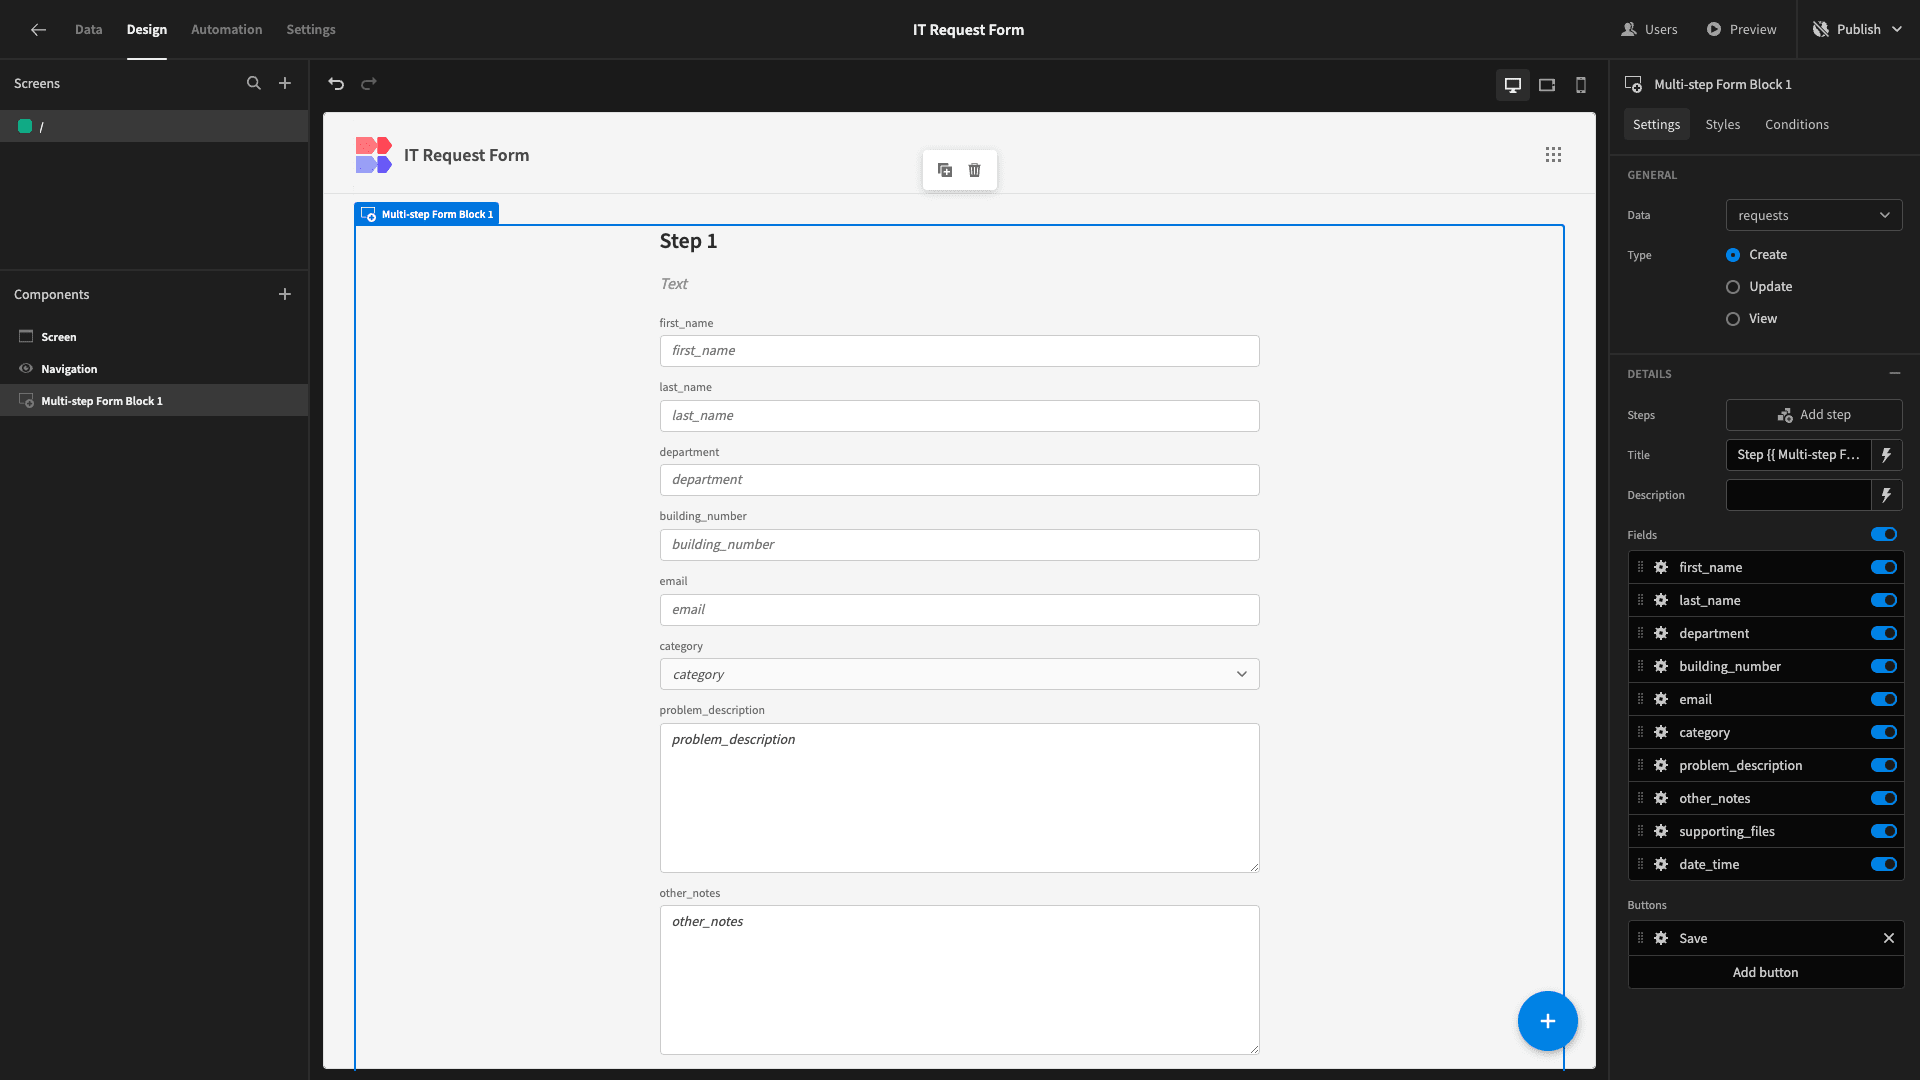Click the Add step button

1815,414
